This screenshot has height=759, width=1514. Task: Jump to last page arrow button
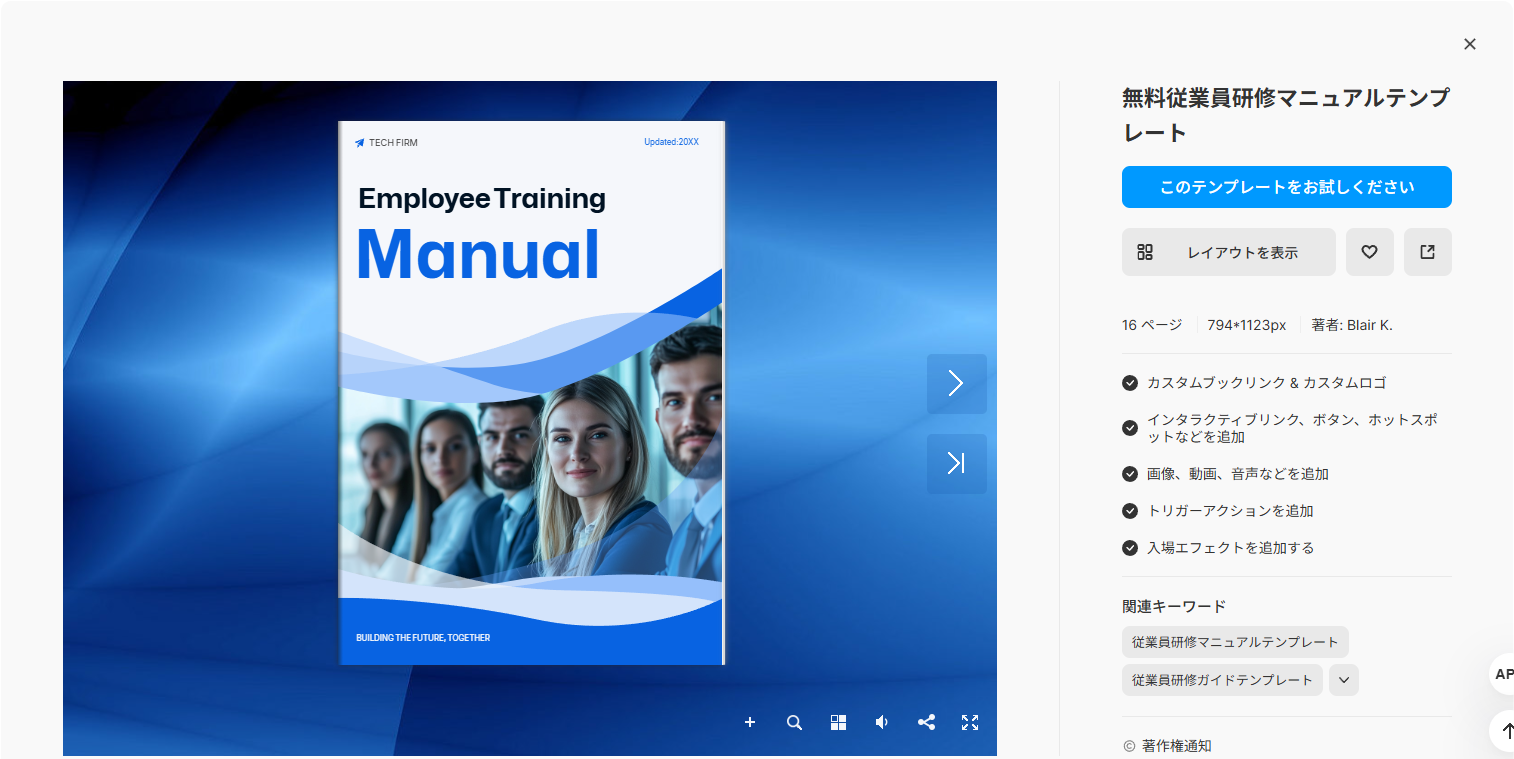[x=957, y=464]
